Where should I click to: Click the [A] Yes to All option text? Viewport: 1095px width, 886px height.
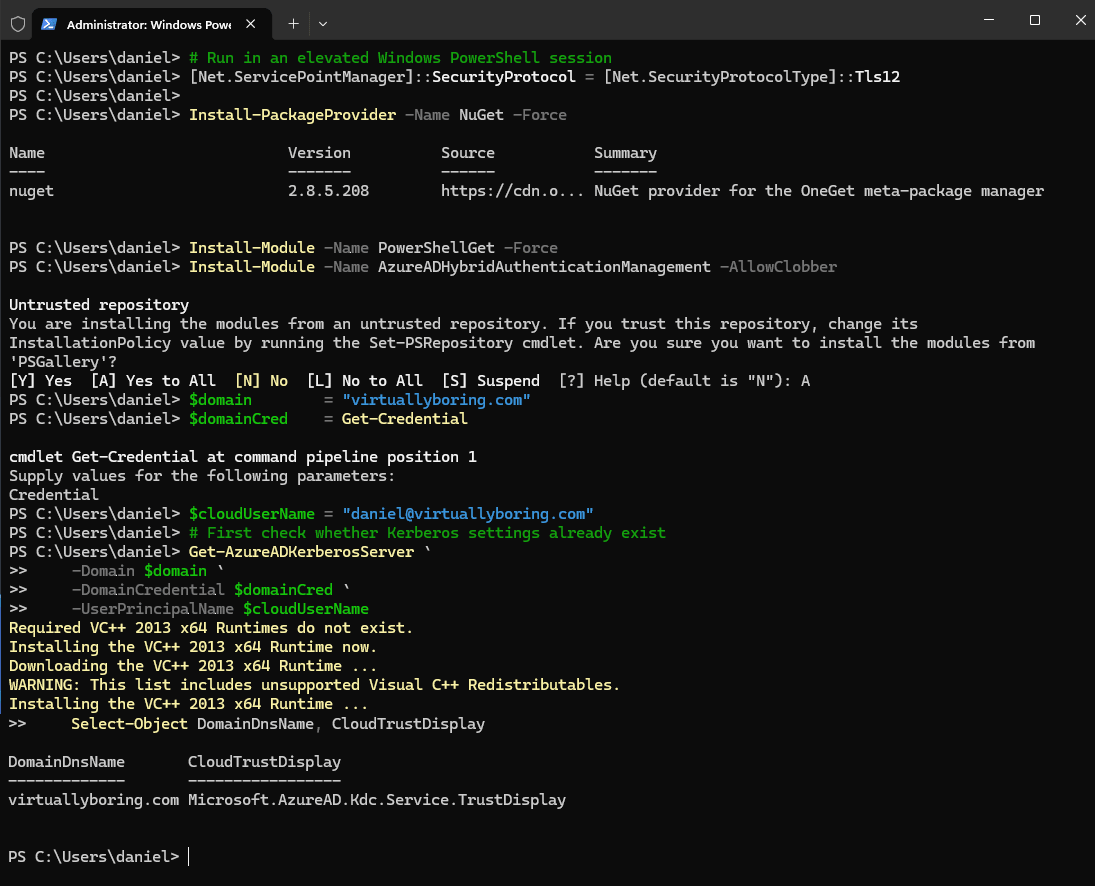153,381
